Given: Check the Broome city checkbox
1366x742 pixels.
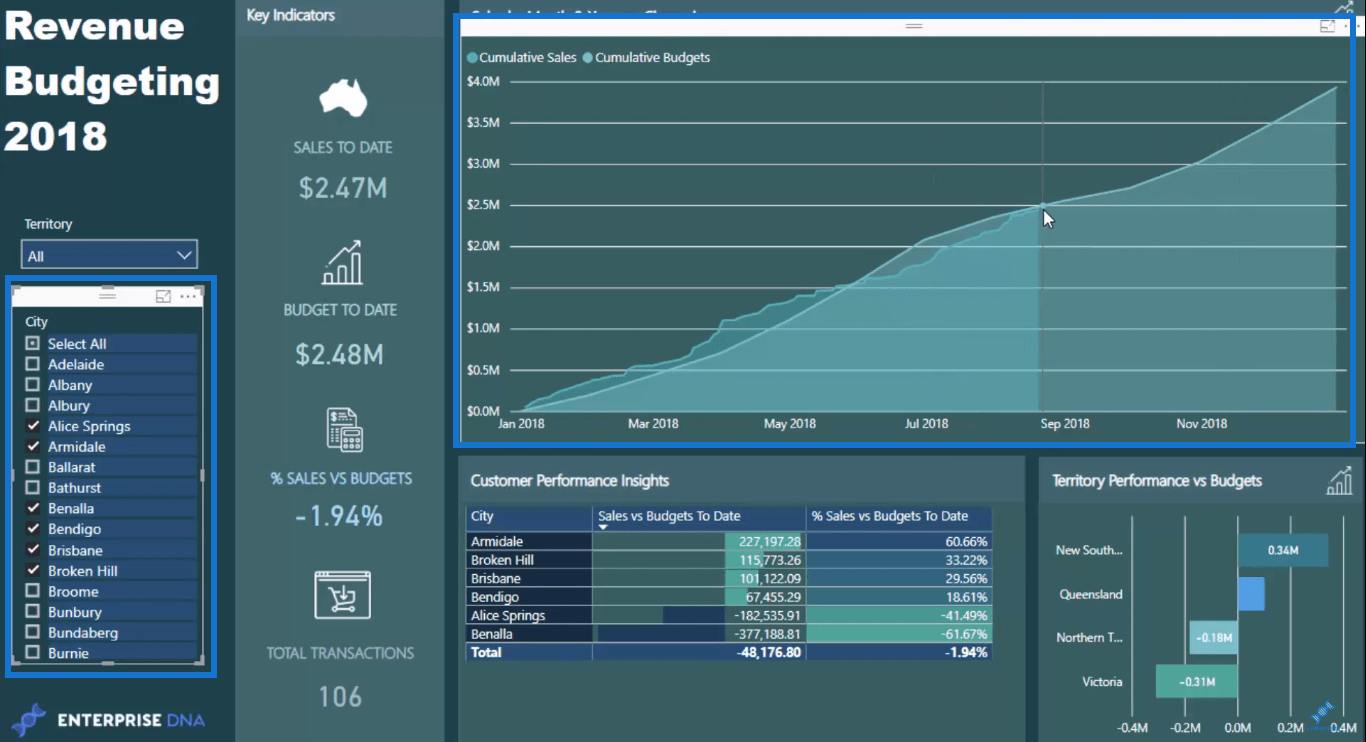Looking at the screenshot, I should point(33,591).
